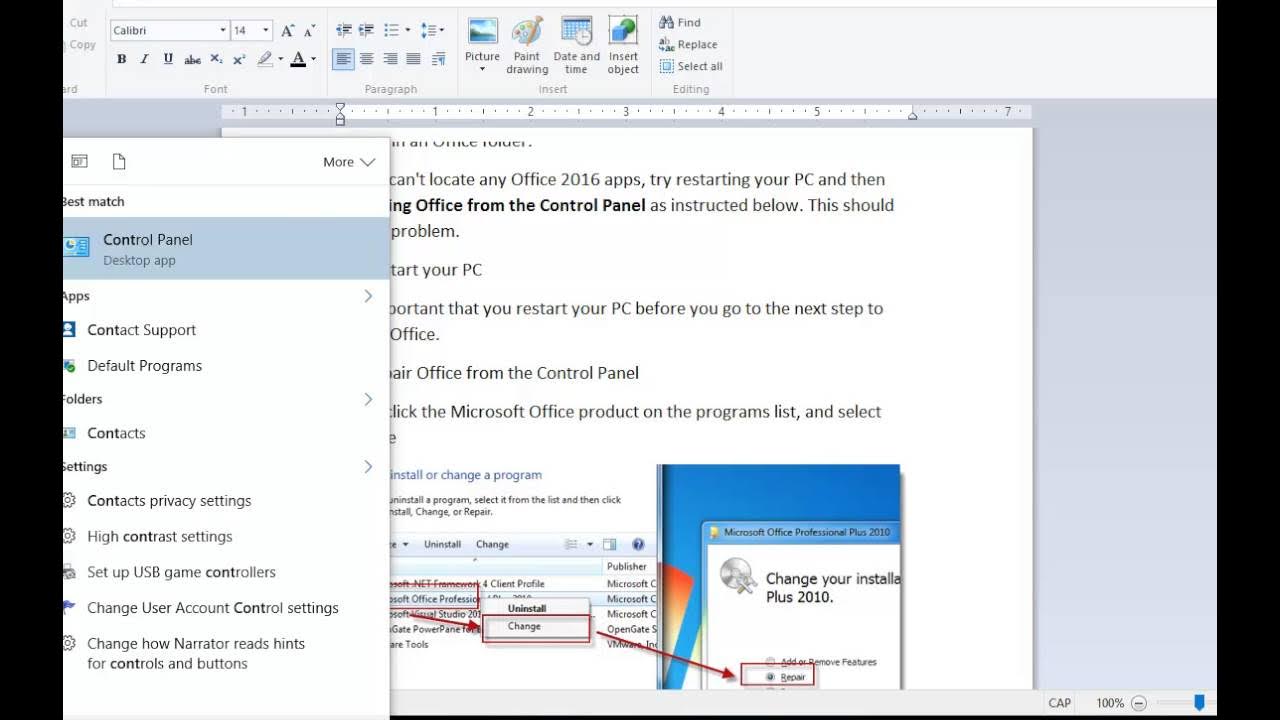
Task: Click the 100% zoom level text
Action: [1110, 703]
